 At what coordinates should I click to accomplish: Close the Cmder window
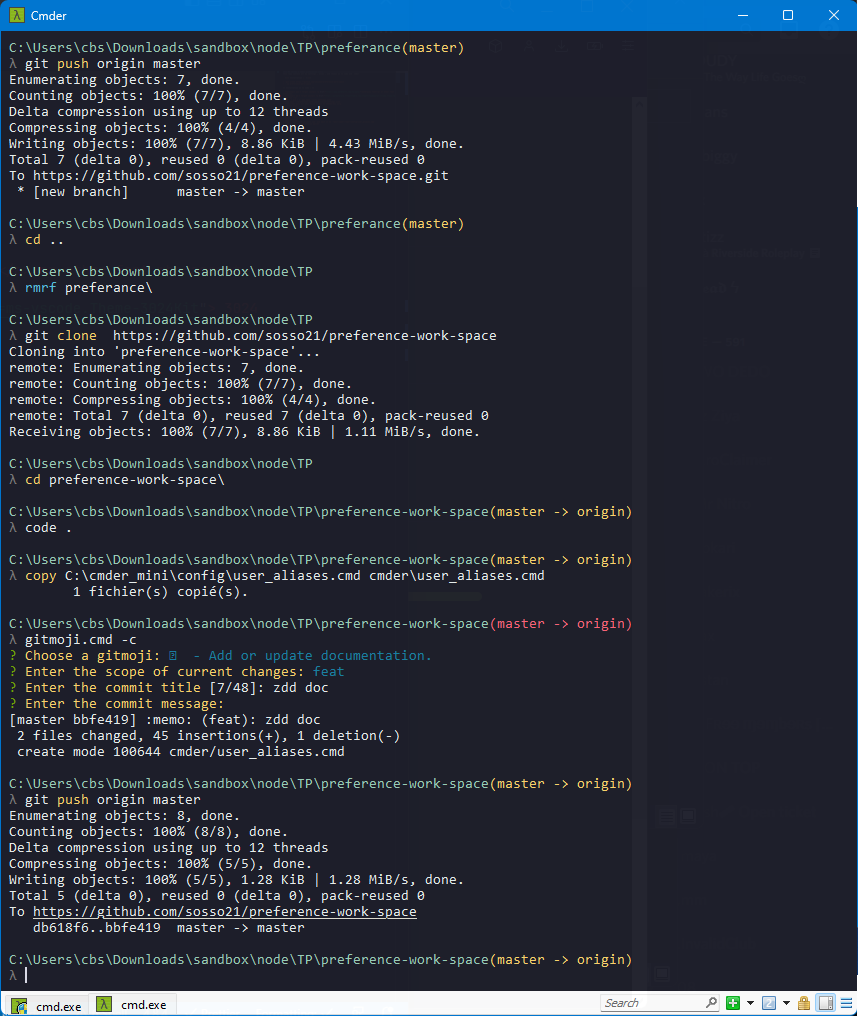[x=834, y=15]
